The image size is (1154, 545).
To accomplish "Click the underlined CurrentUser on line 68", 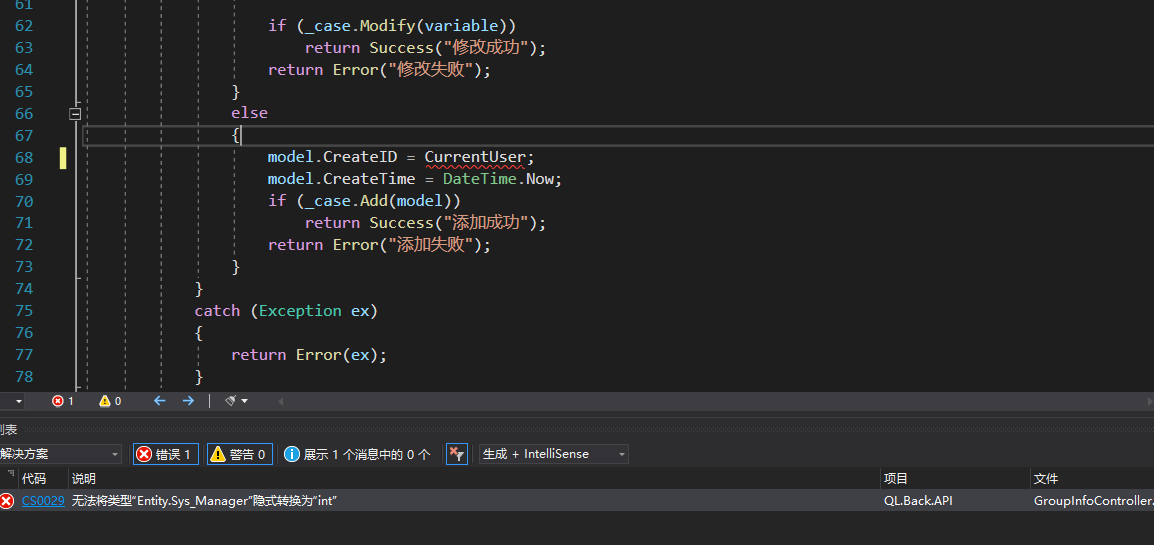I will (475, 157).
